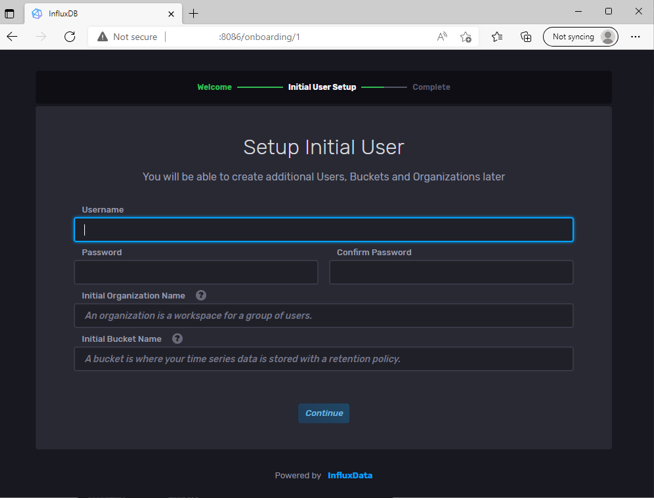Viewport: 654px width, 500px height.
Task: Open the Collections icon in the toolbar
Action: (x=526, y=37)
